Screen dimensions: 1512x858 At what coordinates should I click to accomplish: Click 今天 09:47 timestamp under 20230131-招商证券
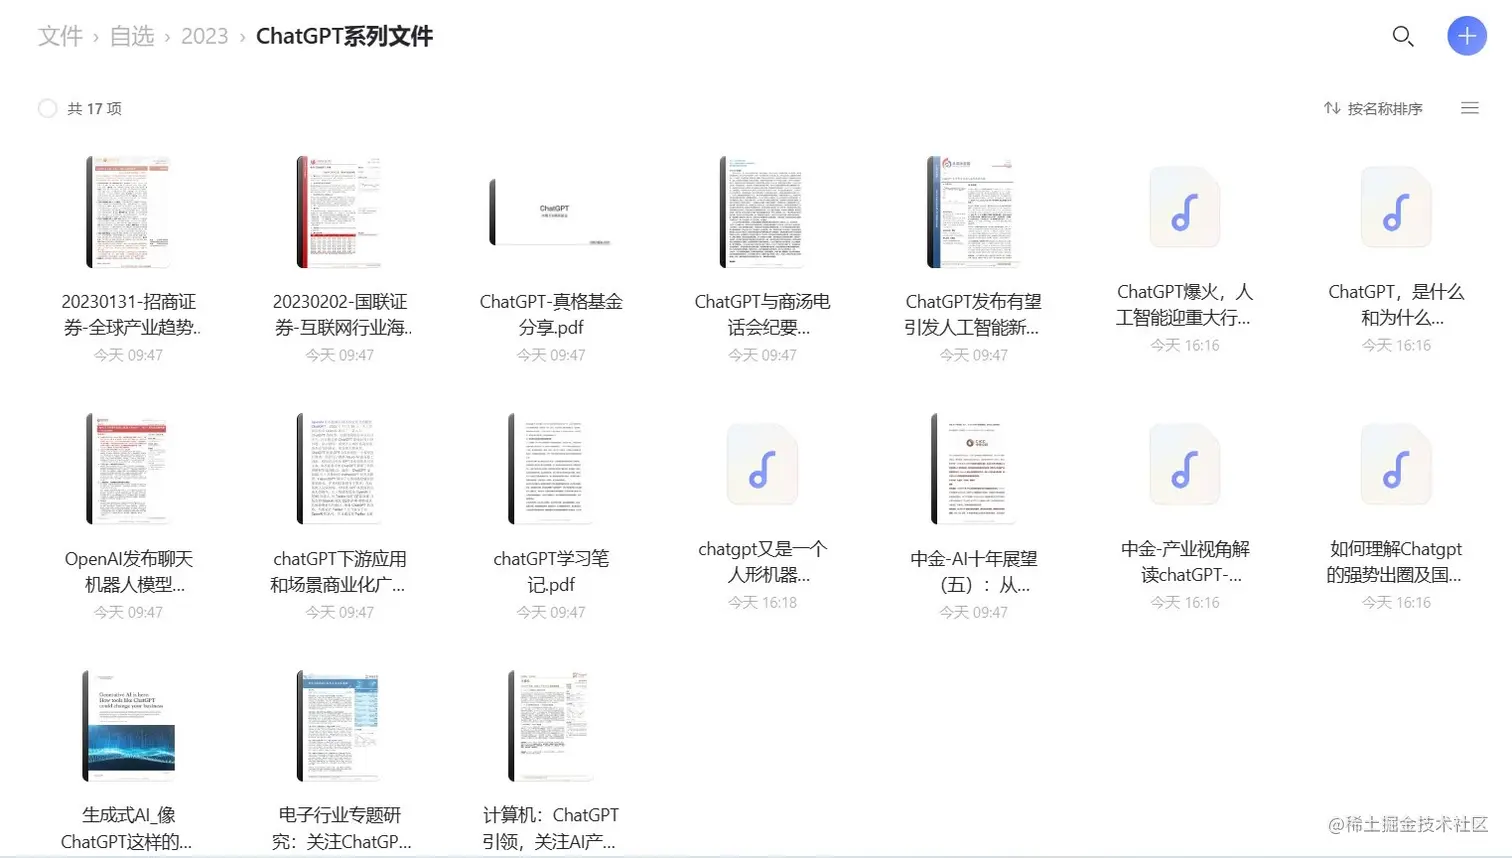point(128,355)
